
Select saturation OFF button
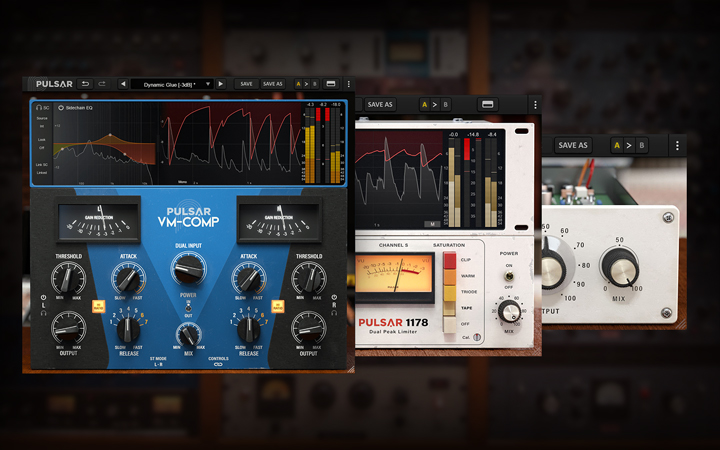(450, 324)
